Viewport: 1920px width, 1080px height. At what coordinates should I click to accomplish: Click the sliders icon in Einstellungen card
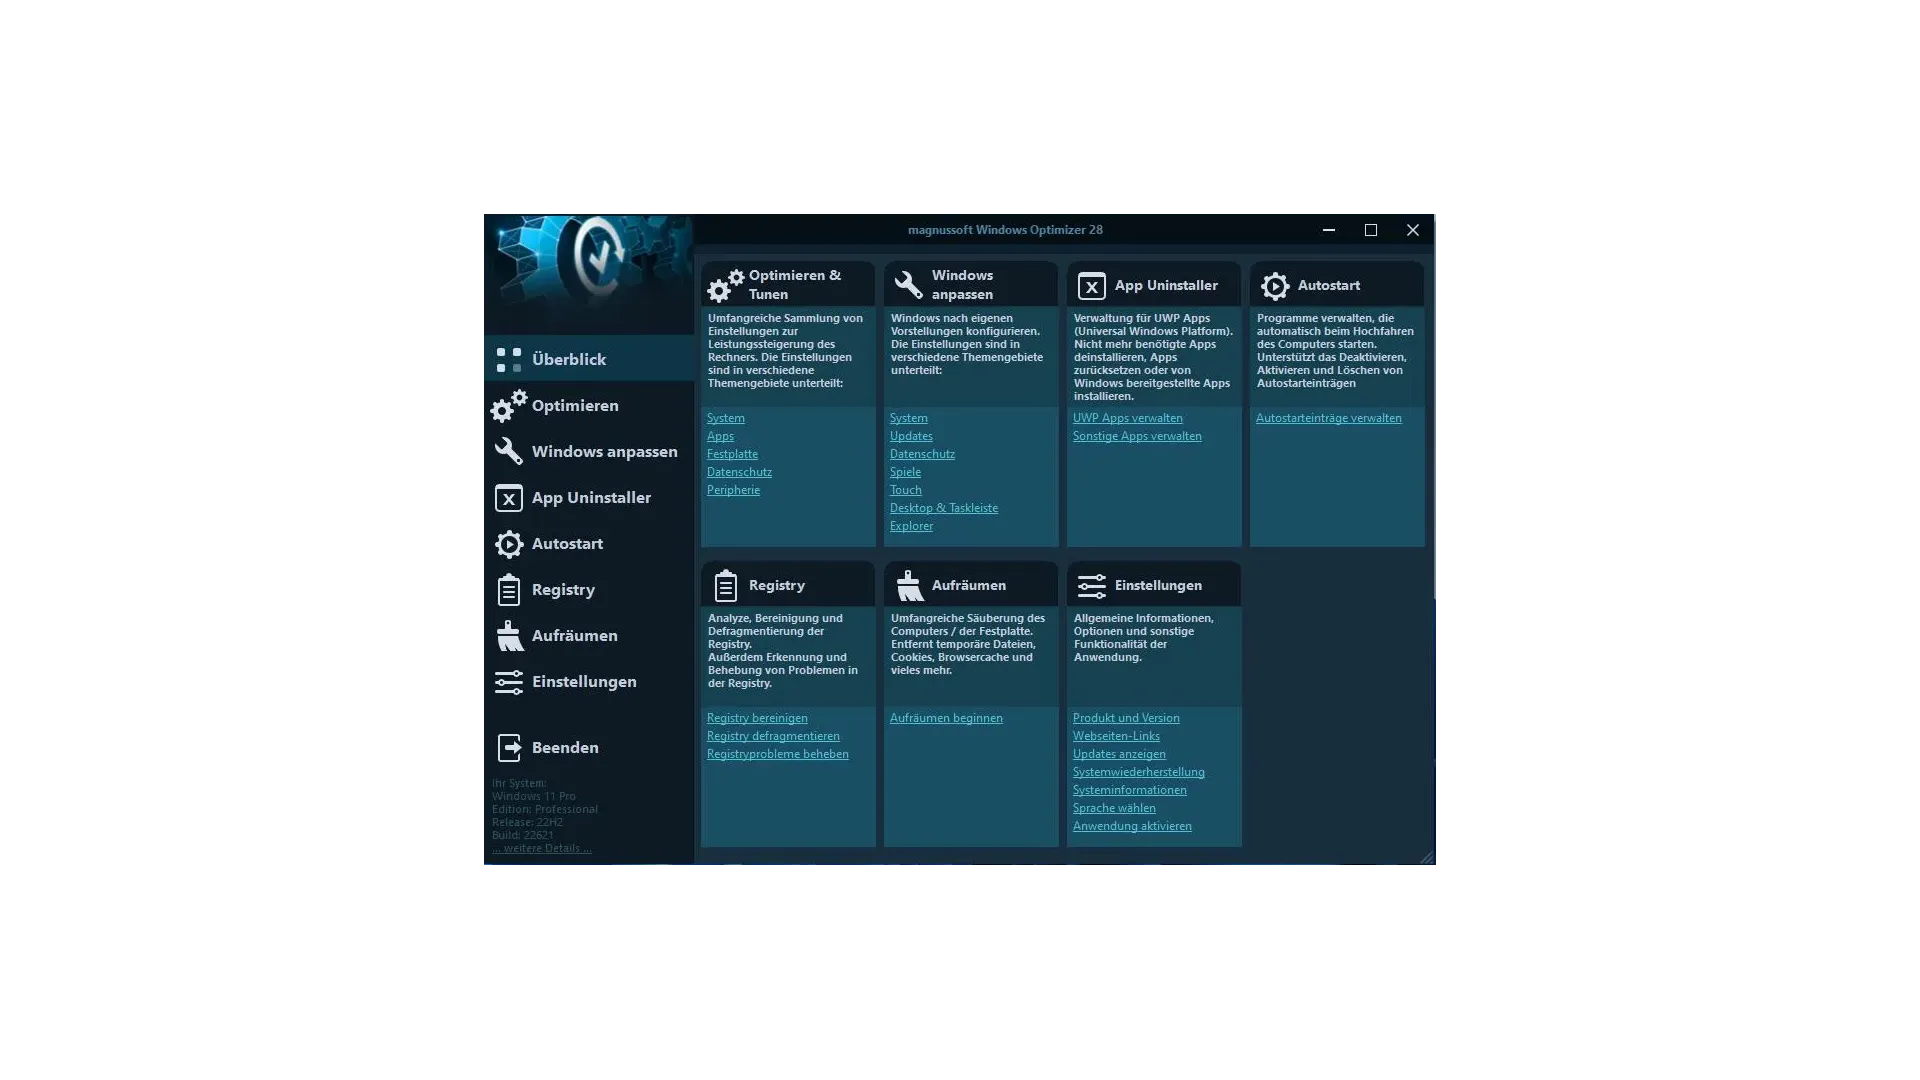pos(1091,586)
